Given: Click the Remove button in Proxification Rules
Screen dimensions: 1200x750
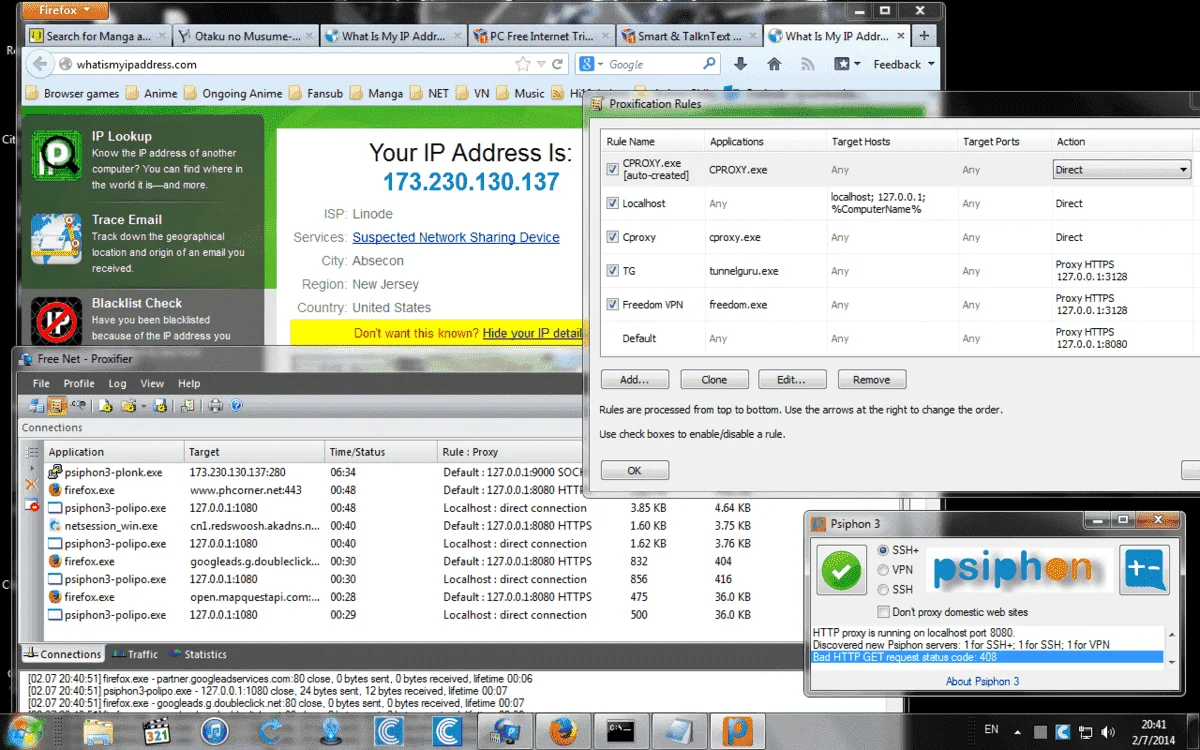Looking at the screenshot, I should pos(872,380).
